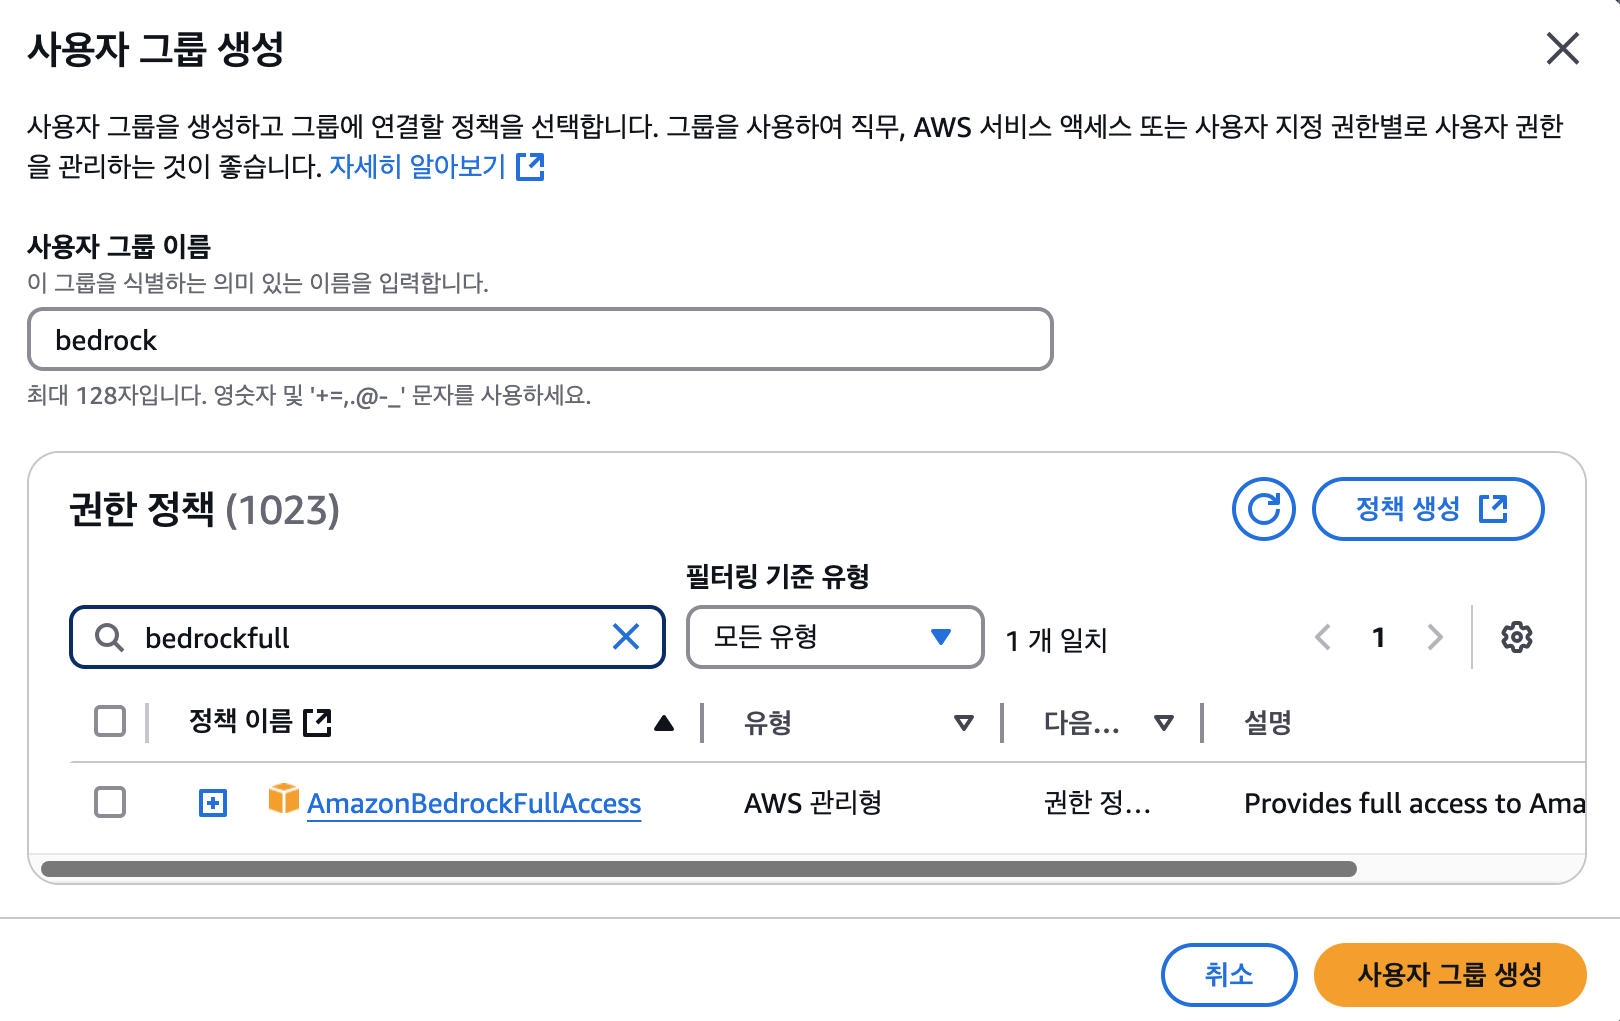1620x1021 pixels.
Task: Open the AmazonBedrockFullAccess policy link
Action: (x=474, y=803)
